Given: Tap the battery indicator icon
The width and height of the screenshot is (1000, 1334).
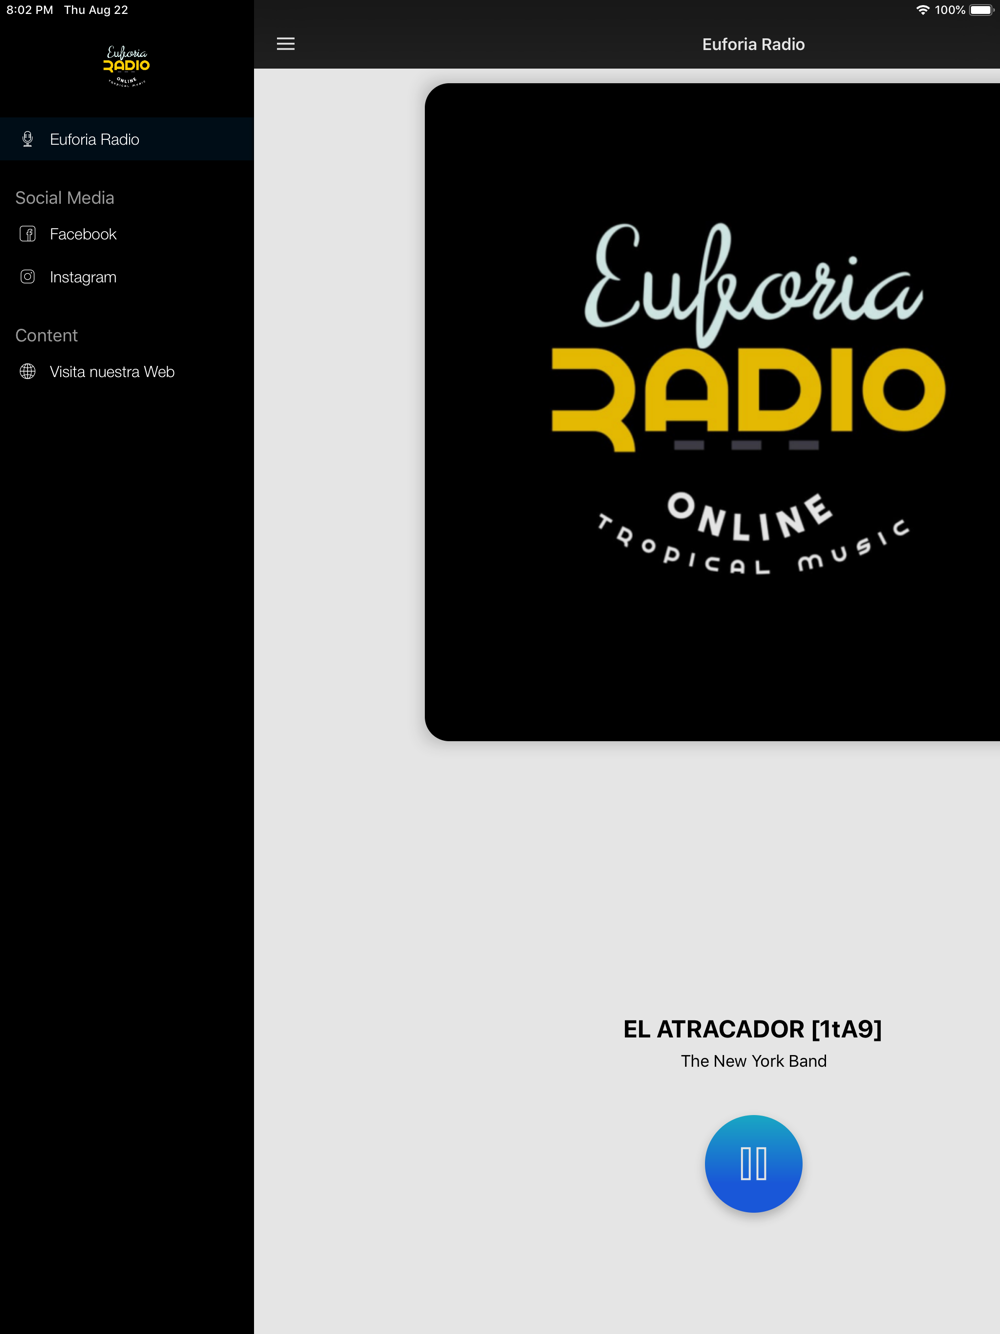Looking at the screenshot, I should pos(982,10).
